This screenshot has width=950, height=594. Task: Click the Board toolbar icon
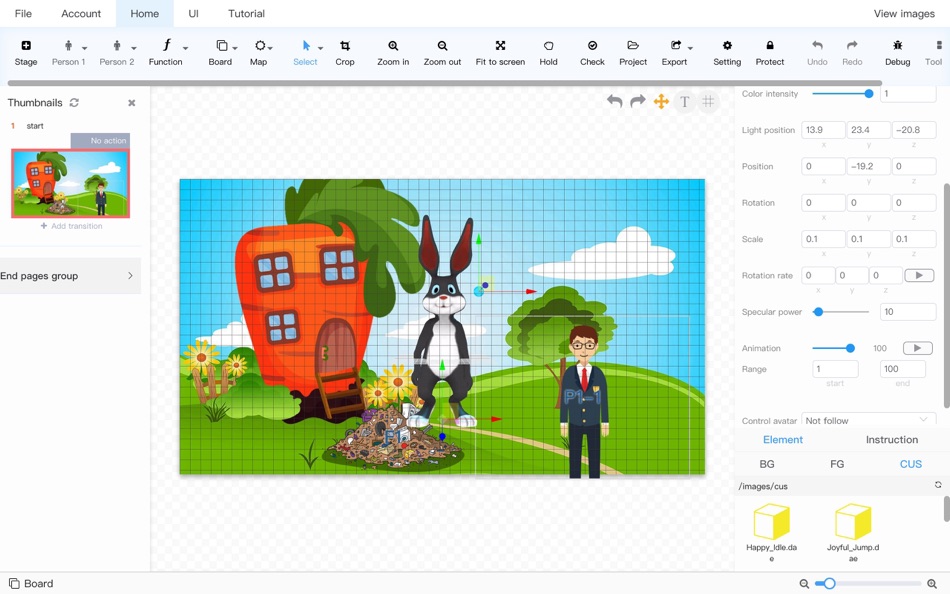coord(222,45)
